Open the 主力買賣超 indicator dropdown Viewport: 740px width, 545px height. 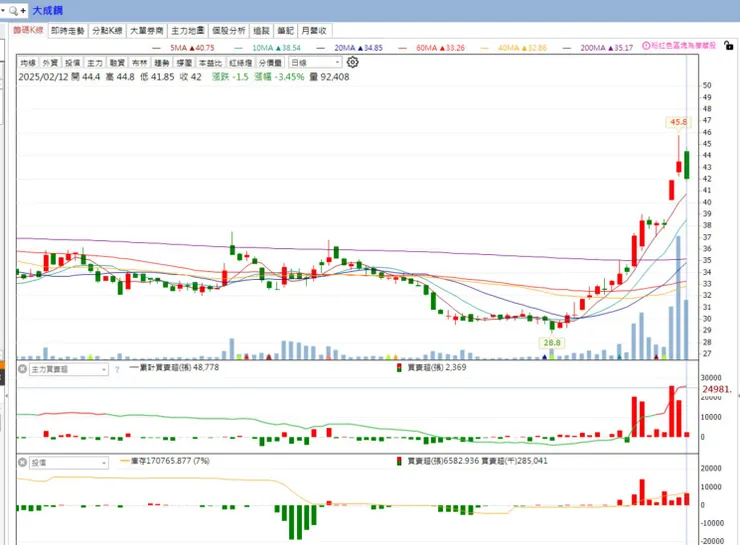69,369
